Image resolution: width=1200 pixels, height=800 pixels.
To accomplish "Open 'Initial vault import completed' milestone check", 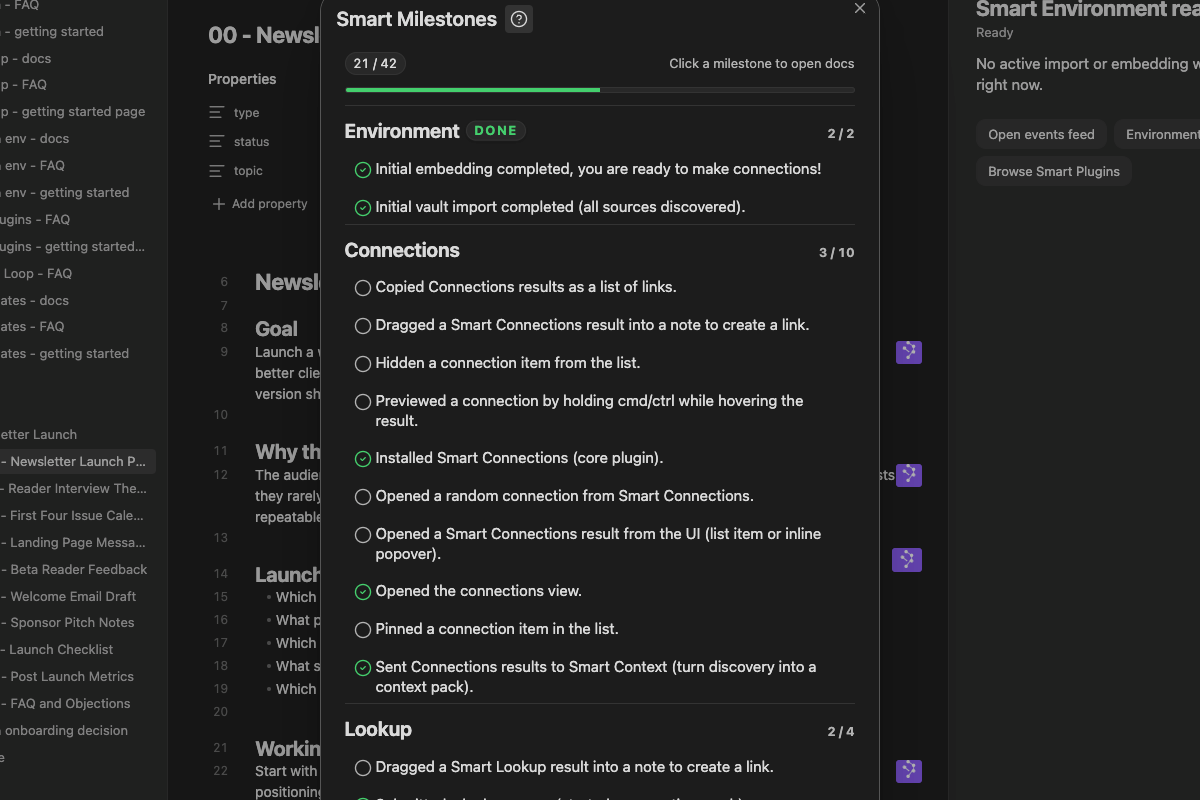I will 363,208.
